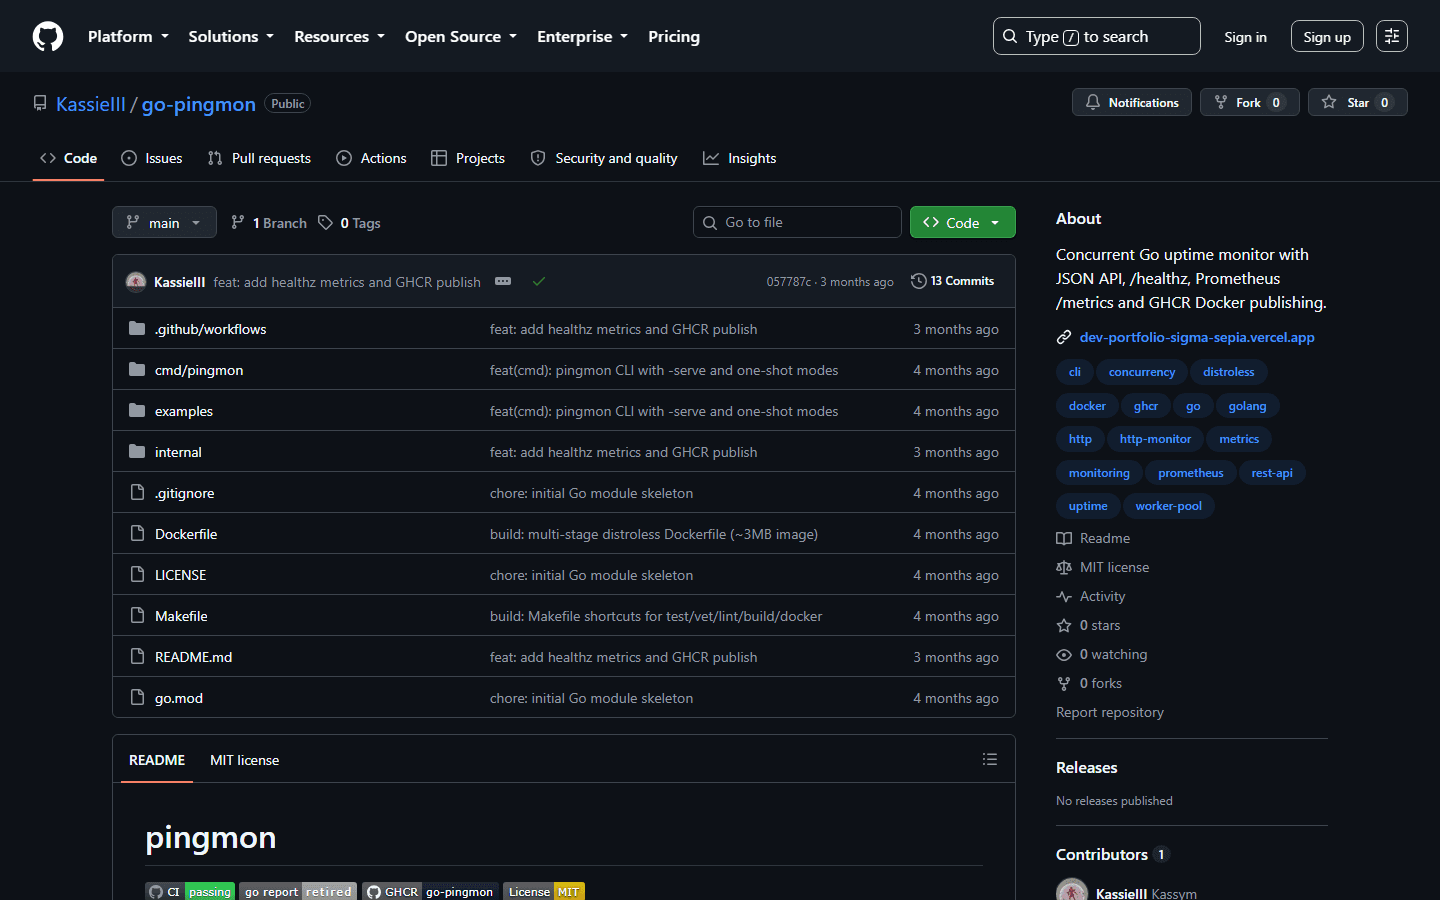
Task: Click the Dockerfile file icon
Action: 137,534
